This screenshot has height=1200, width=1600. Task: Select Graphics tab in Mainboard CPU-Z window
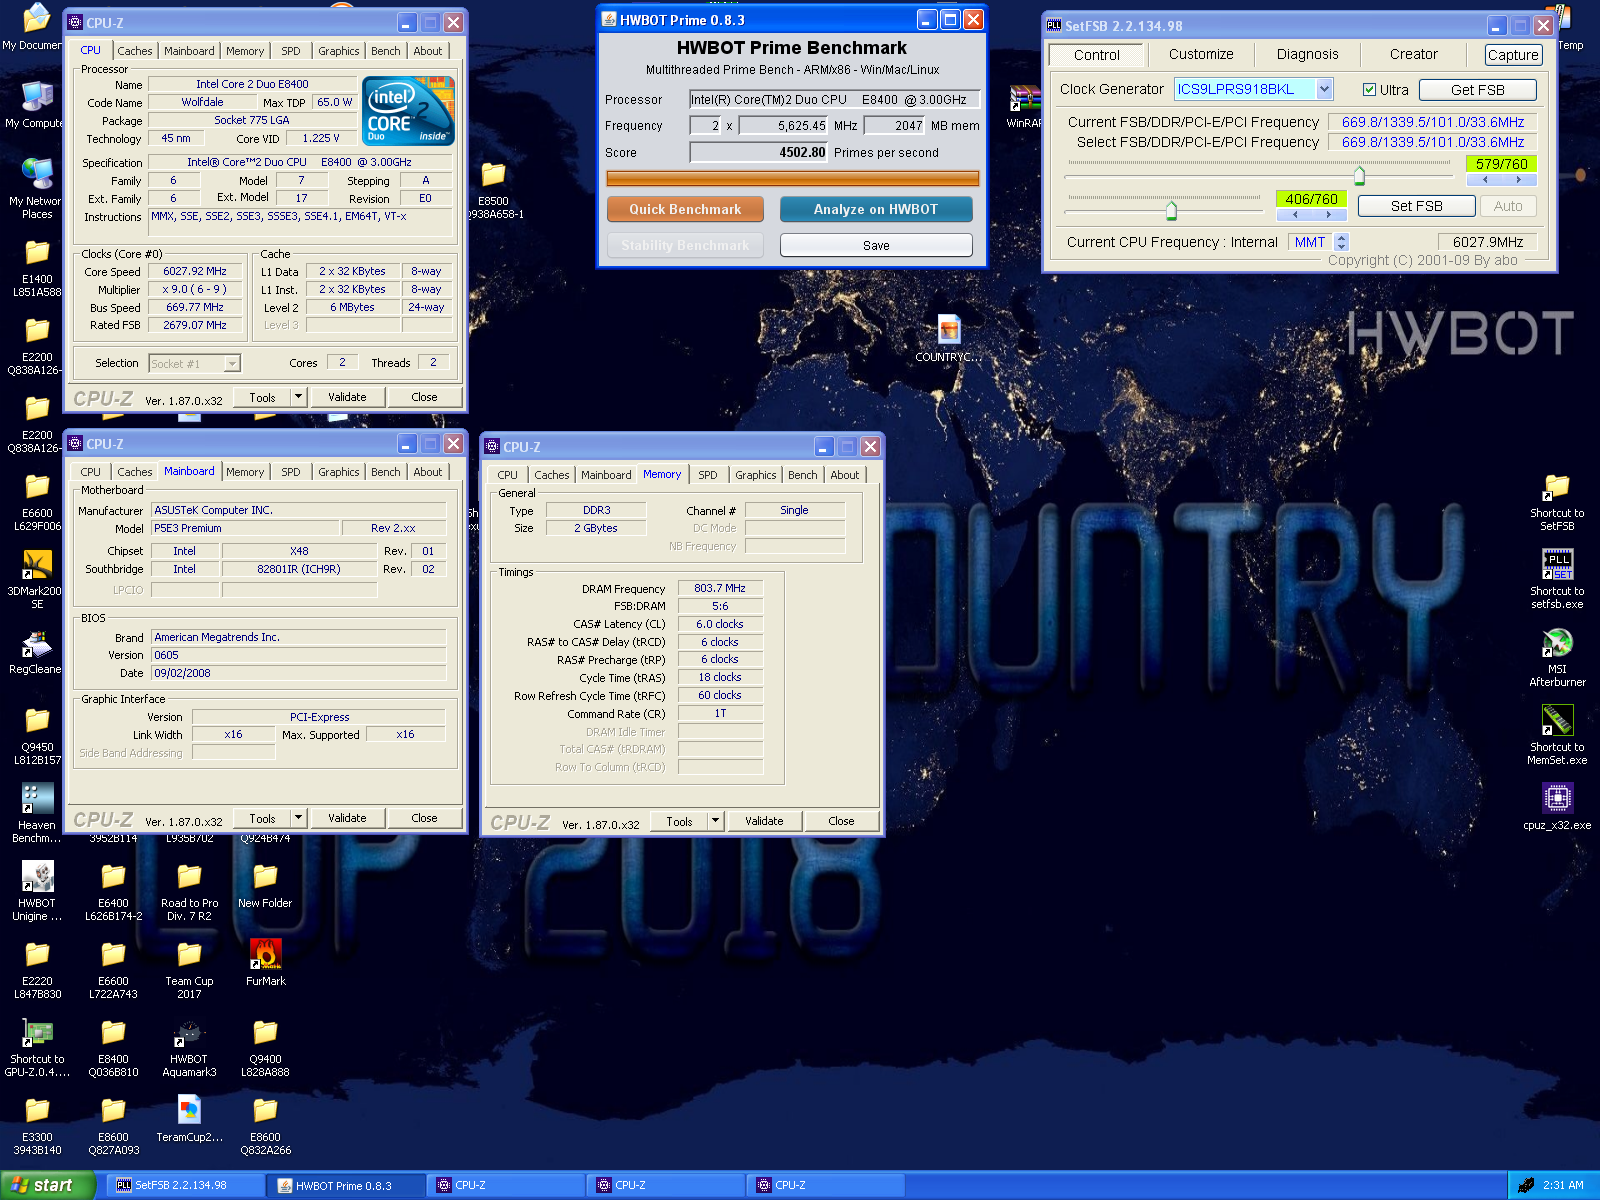point(338,472)
